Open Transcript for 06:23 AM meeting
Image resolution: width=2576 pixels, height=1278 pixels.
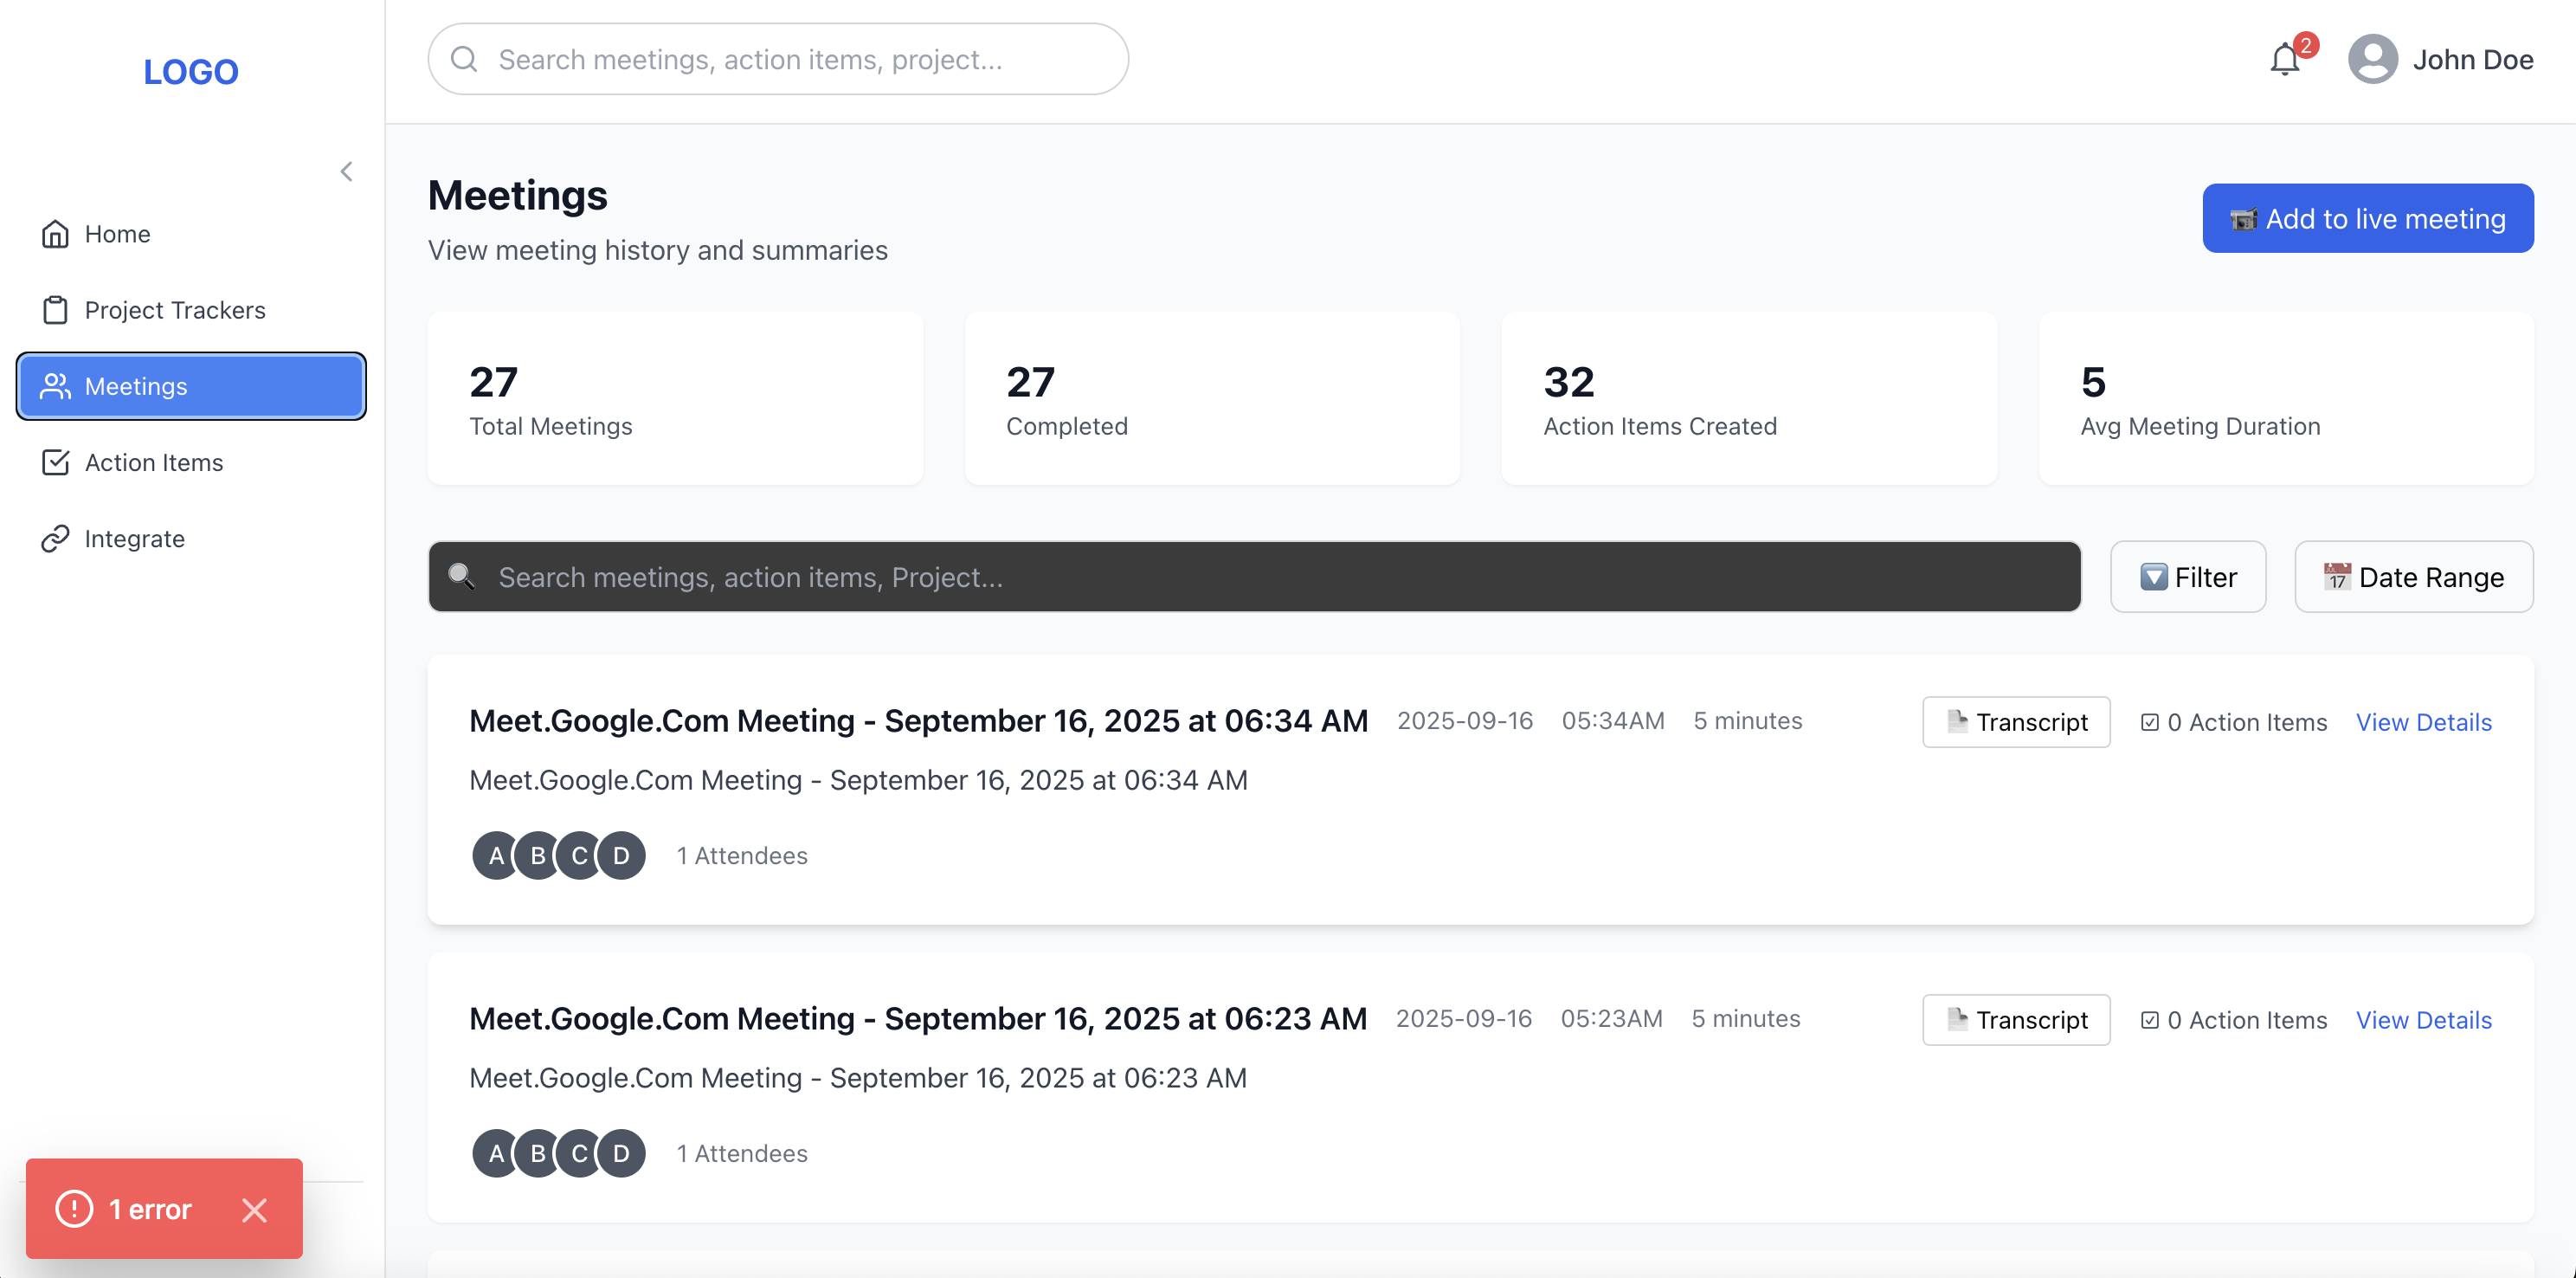point(2015,1020)
